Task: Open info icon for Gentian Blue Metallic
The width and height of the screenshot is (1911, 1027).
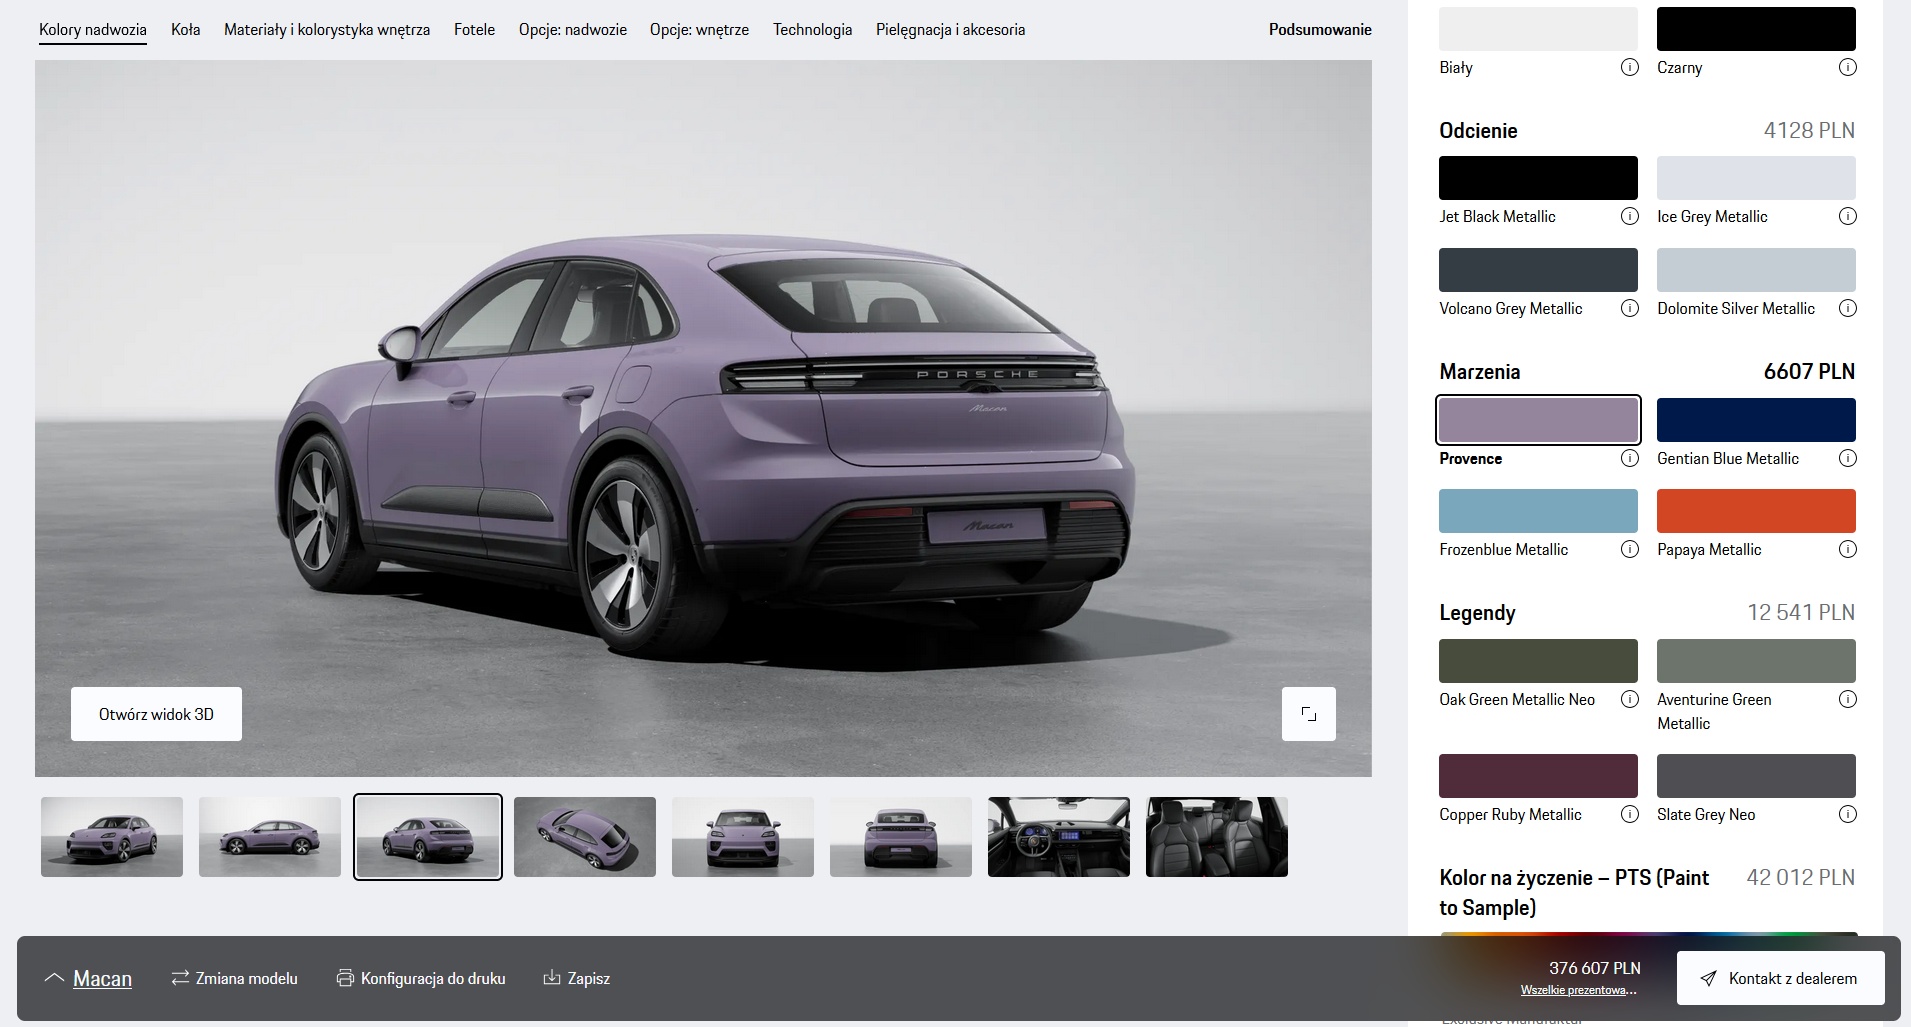Action: click(1847, 458)
